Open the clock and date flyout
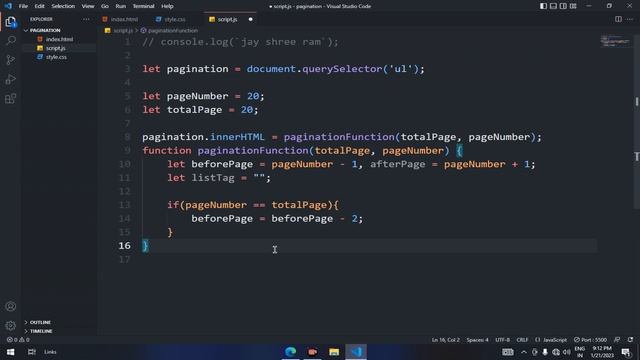The height and width of the screenshot is (360, 640). click(x=602, y=352)
